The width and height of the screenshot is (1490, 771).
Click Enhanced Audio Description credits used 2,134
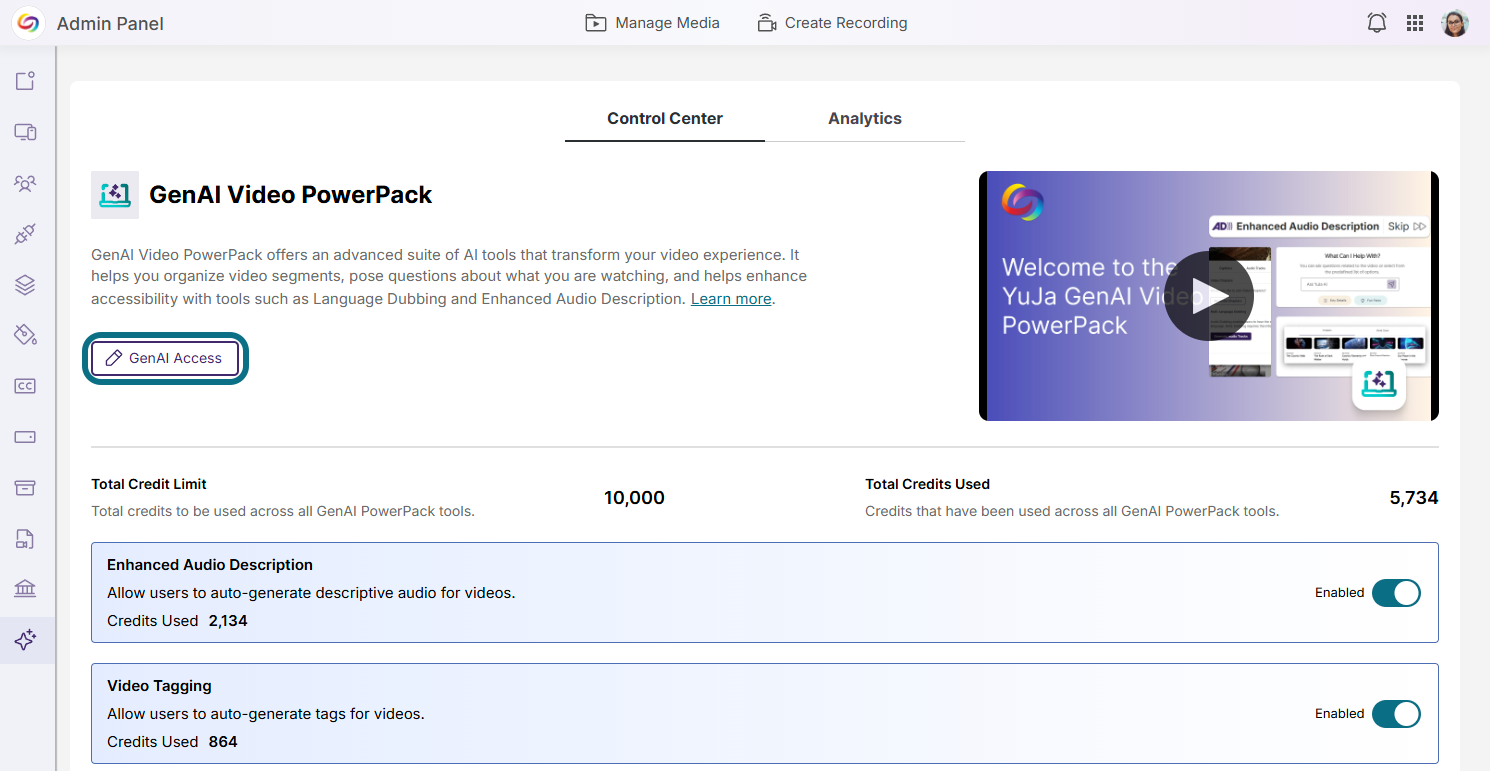point(228,621)
